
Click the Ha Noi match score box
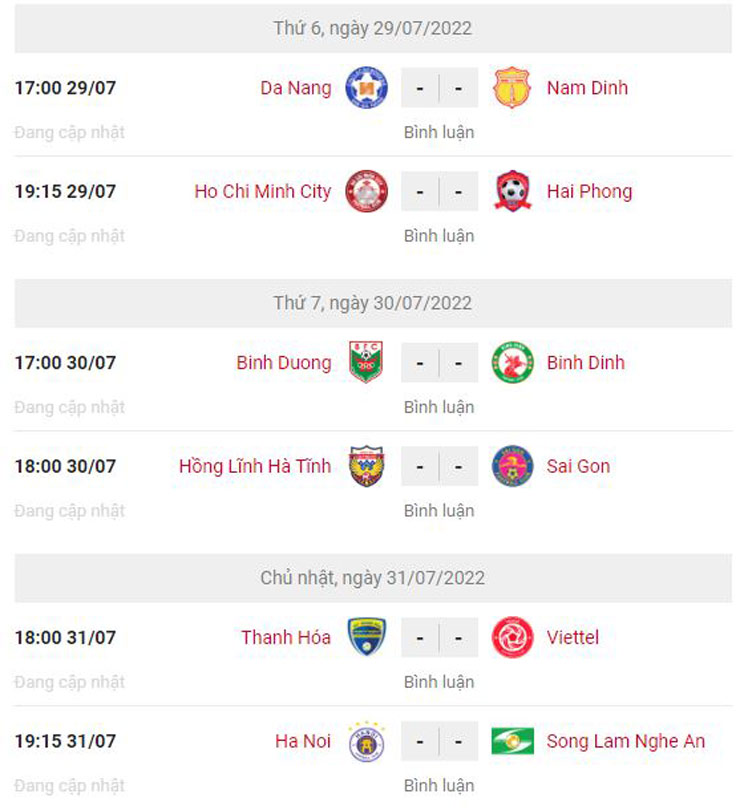(439, 742)
